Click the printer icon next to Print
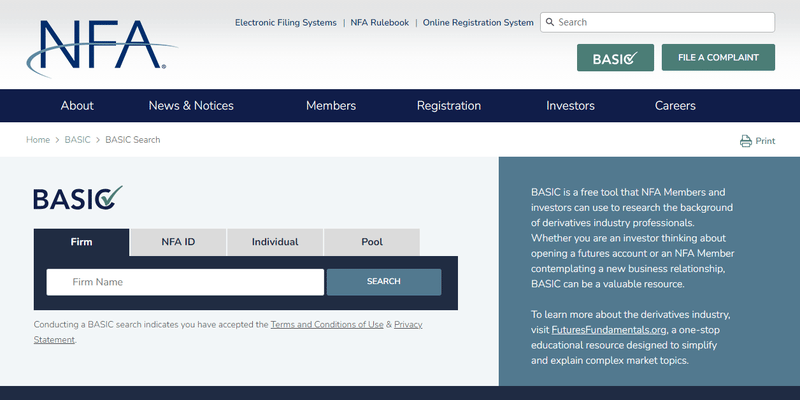 745,141
